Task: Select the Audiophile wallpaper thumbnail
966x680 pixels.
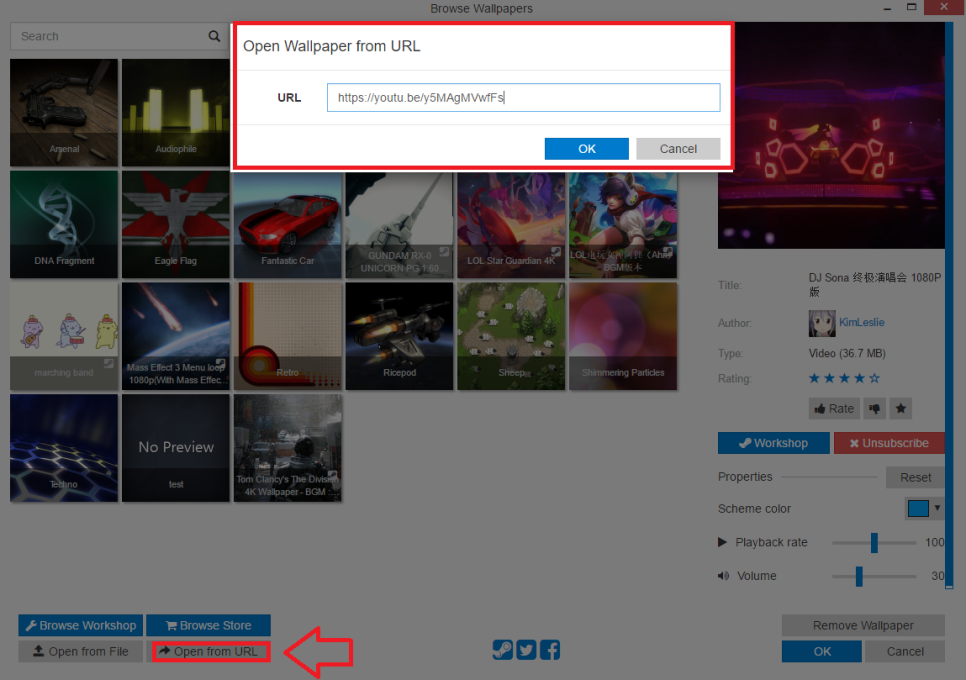Action: pos(176,113)
